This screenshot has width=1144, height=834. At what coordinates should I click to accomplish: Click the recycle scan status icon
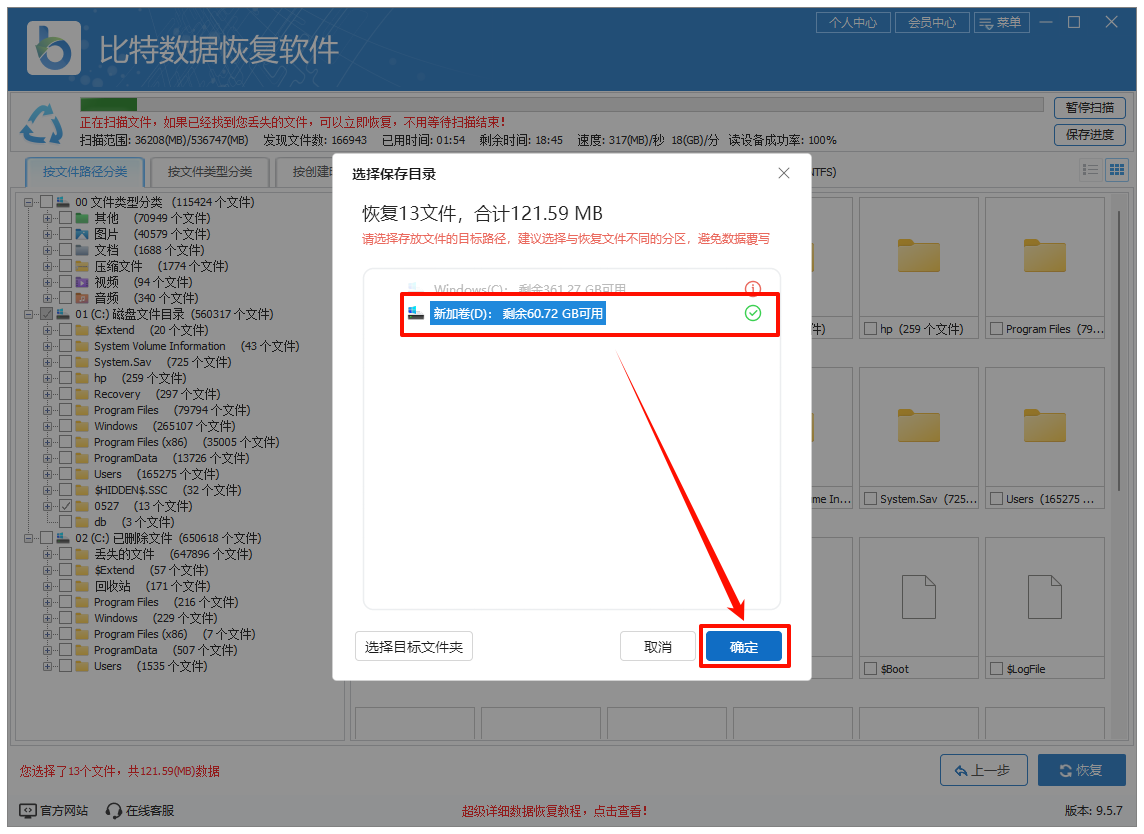point(42,123)
